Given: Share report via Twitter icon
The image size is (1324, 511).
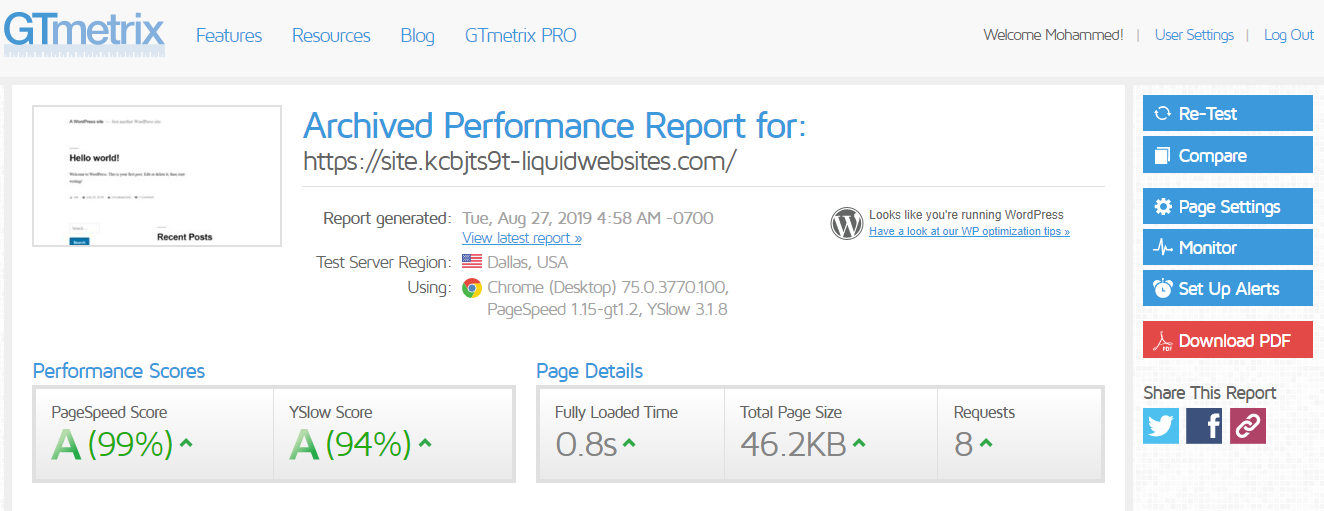Looking at the screenshot, I should (x=1161, y=426).
